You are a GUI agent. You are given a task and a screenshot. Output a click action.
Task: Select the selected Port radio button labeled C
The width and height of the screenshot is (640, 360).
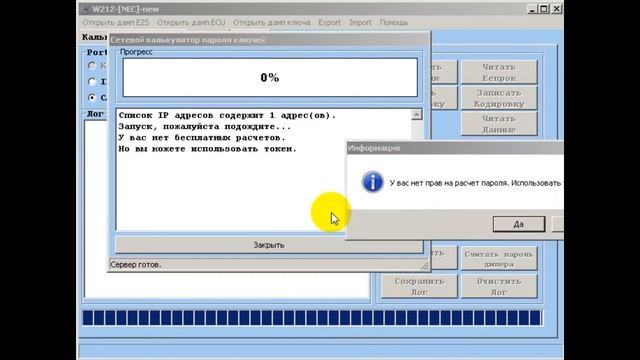pos(92,97)
